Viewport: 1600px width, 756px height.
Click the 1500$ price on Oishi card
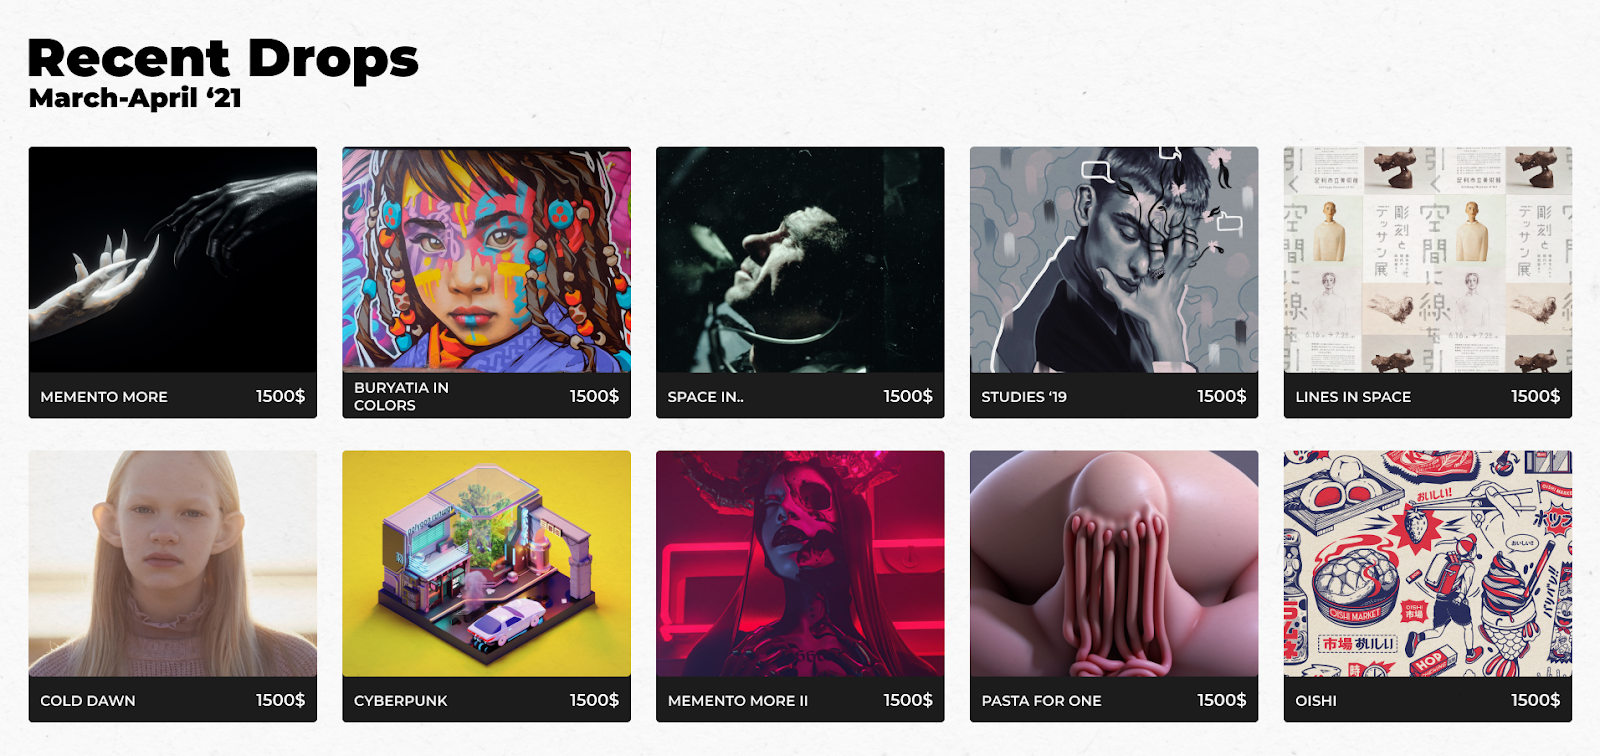1535,700
